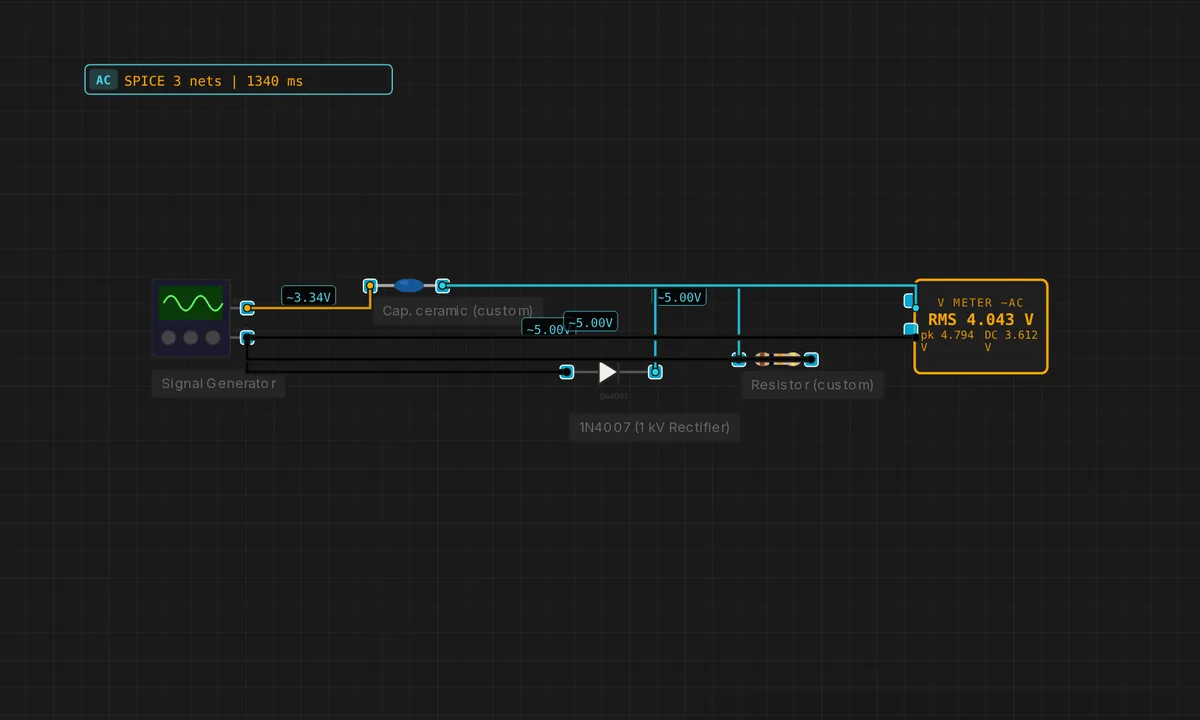Click the resistor's right terminal pin

811,360
